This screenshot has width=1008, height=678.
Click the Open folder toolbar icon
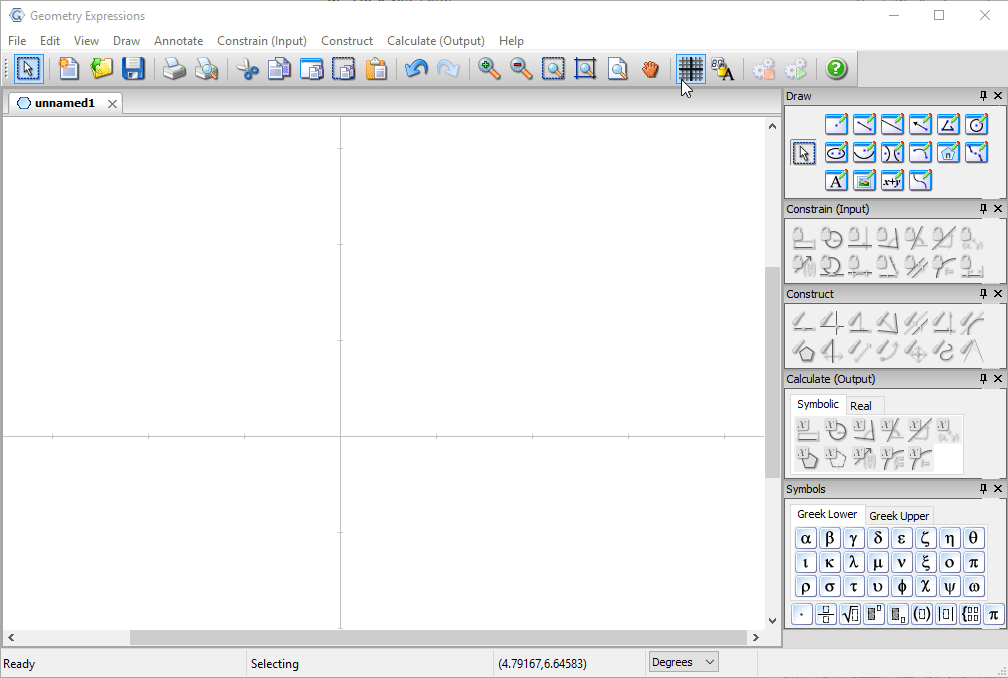pyautogui.click(x=101, y=69)
